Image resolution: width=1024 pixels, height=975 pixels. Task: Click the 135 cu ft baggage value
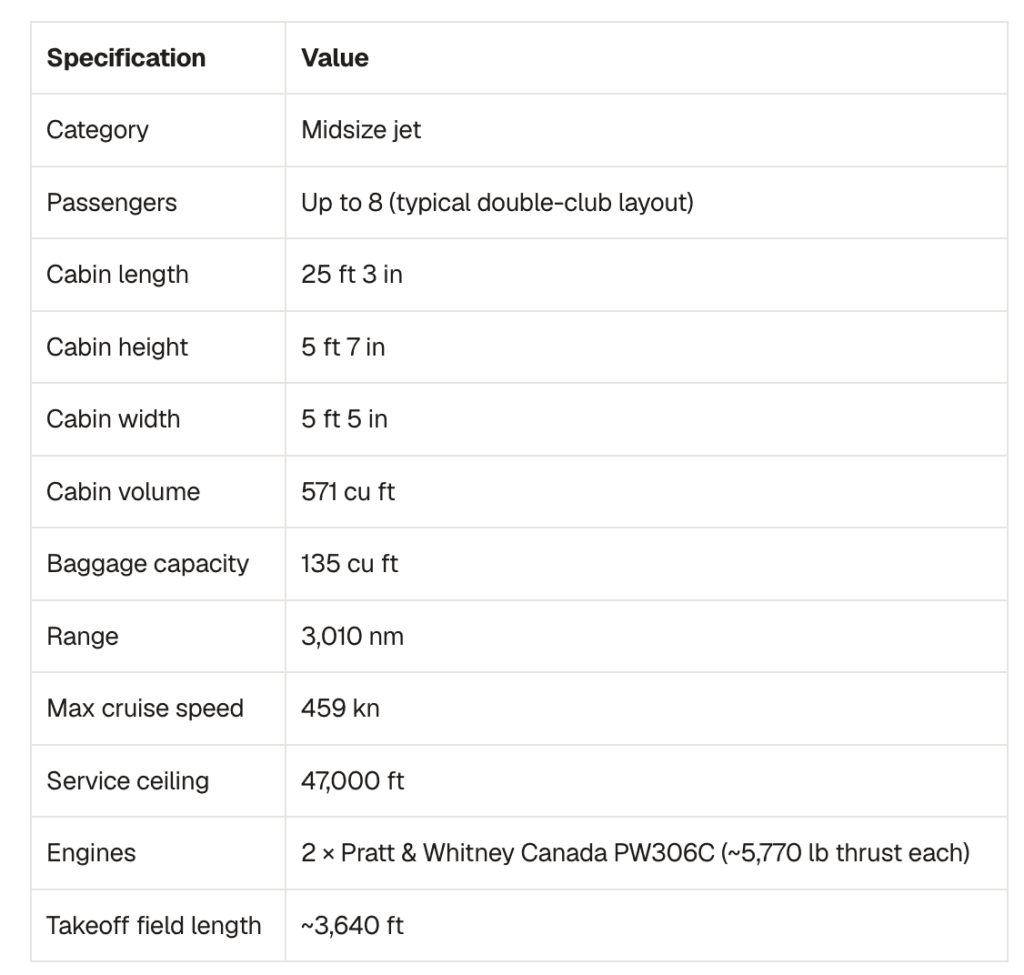point(349,564)
